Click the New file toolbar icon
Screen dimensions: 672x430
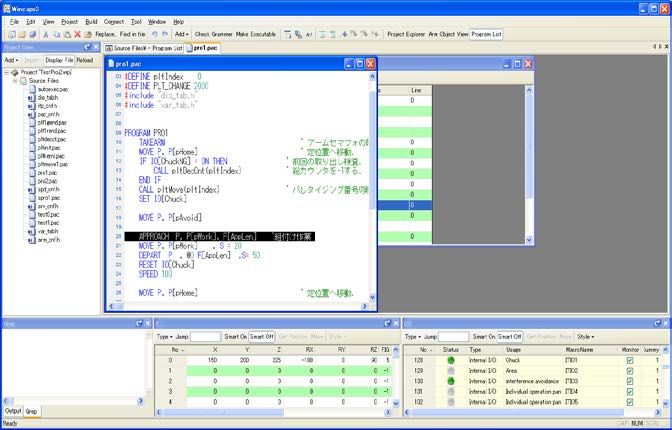(x=12, y=34)
